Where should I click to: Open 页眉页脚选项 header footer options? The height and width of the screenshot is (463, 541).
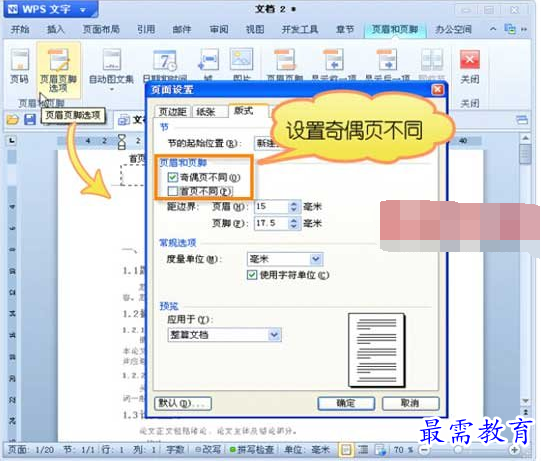tap(58, 70)
